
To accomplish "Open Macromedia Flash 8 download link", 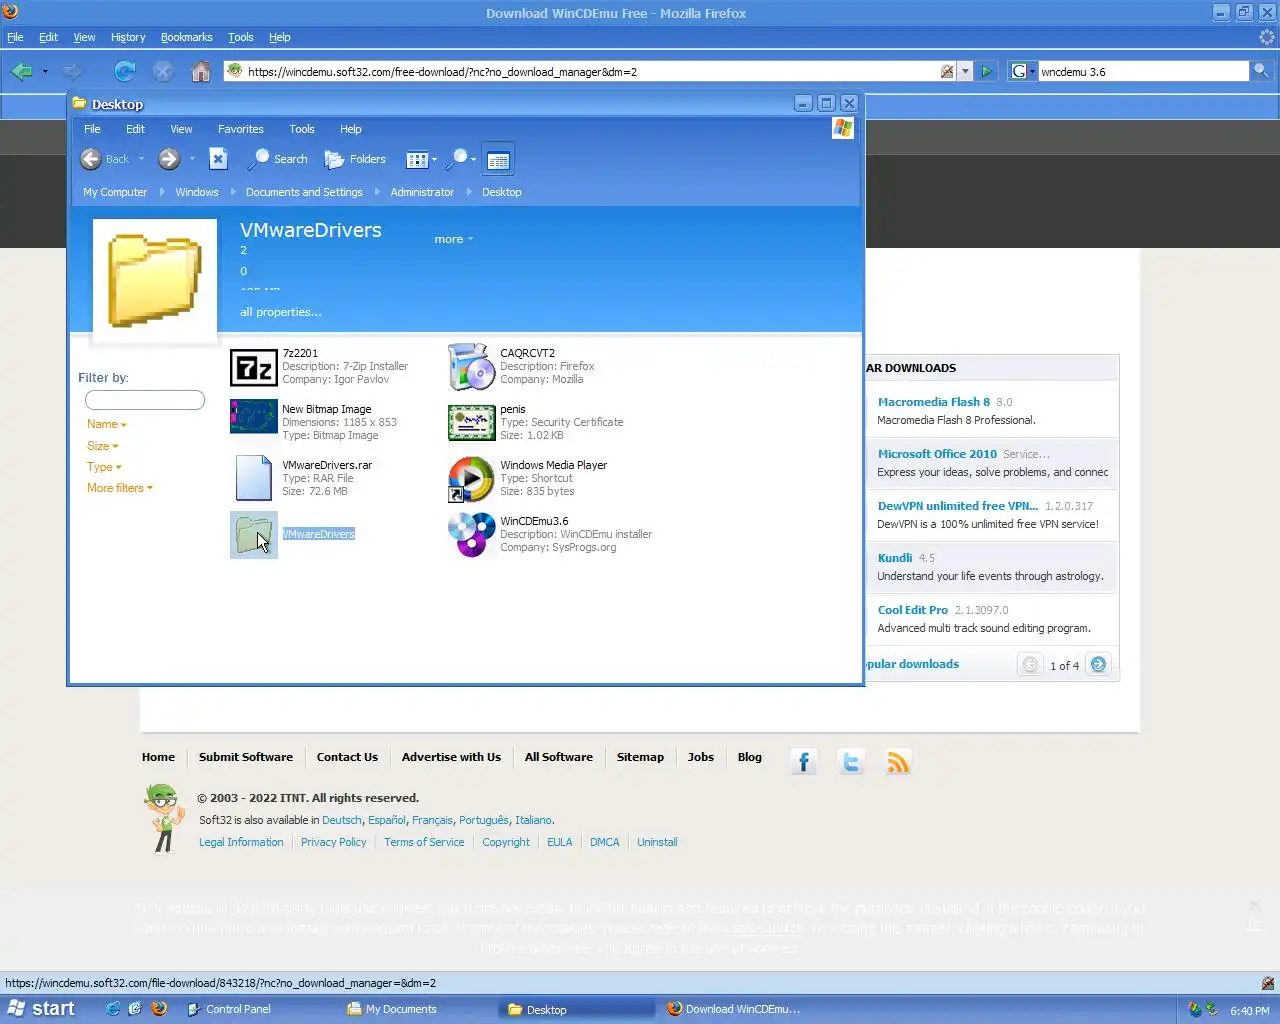I will tap(934, 402).
